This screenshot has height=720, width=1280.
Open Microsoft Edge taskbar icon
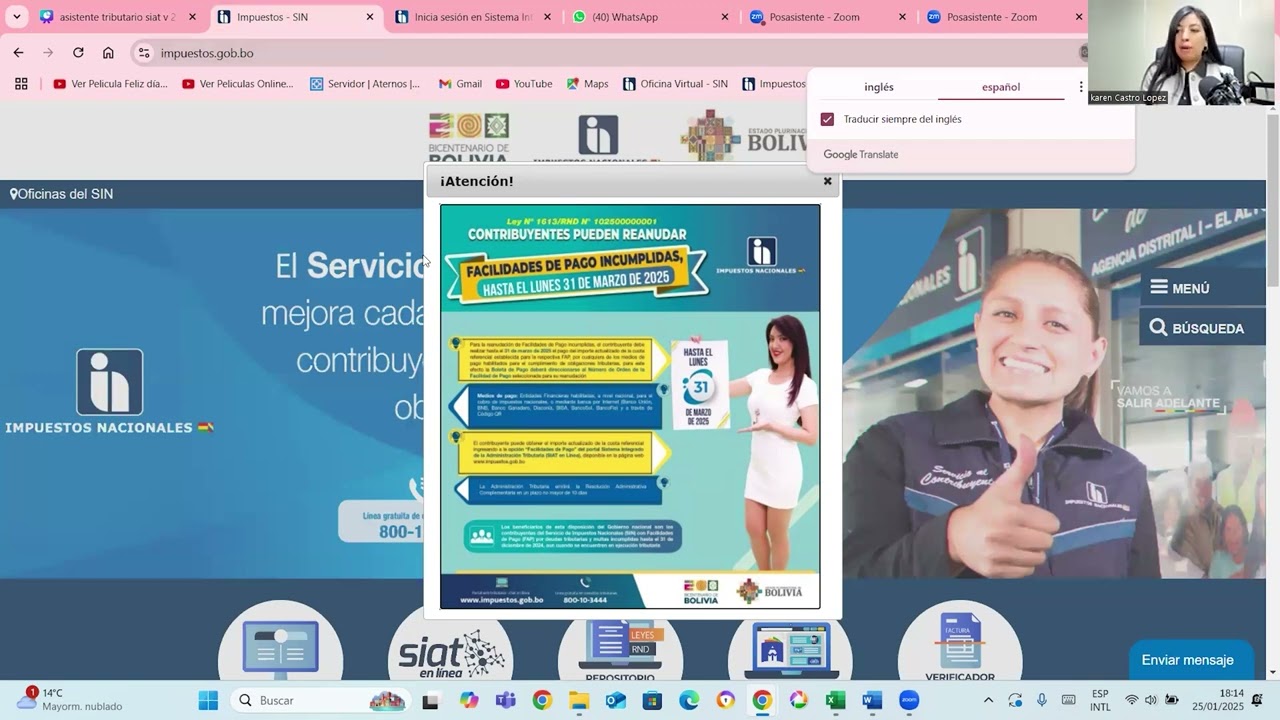[689, 700]
